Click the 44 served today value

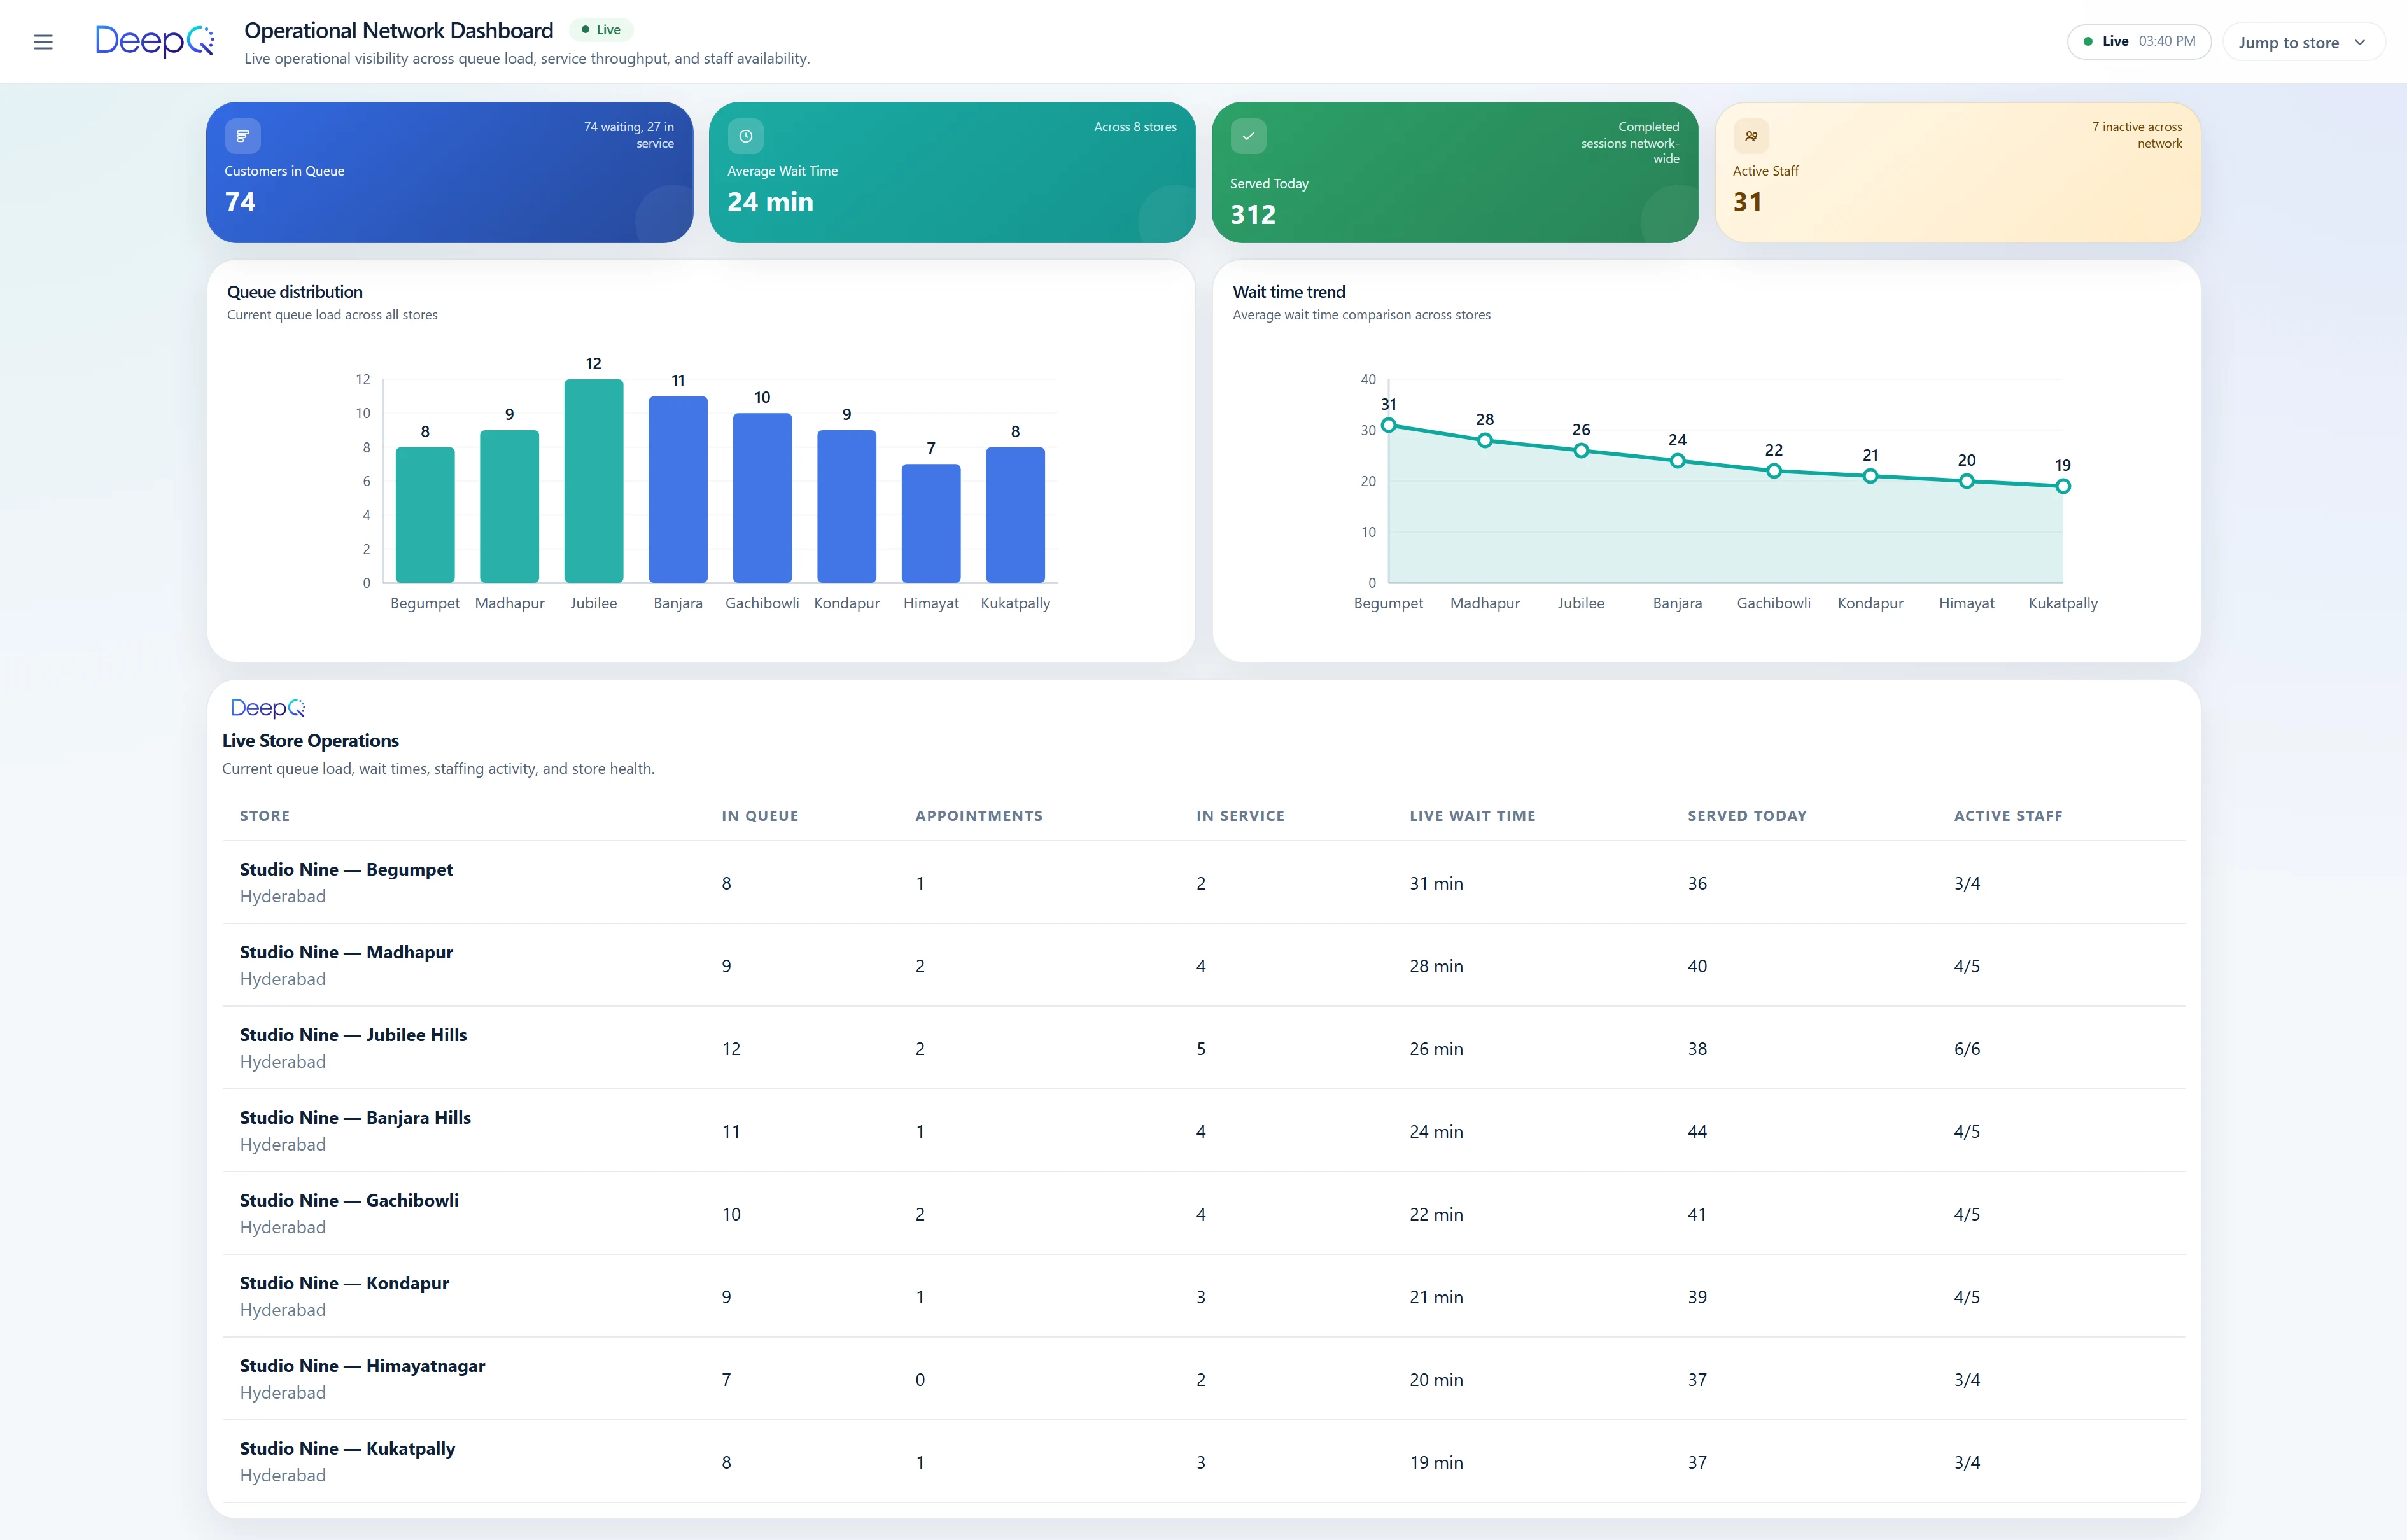pyautogui.click(x=1697, y=1131)
